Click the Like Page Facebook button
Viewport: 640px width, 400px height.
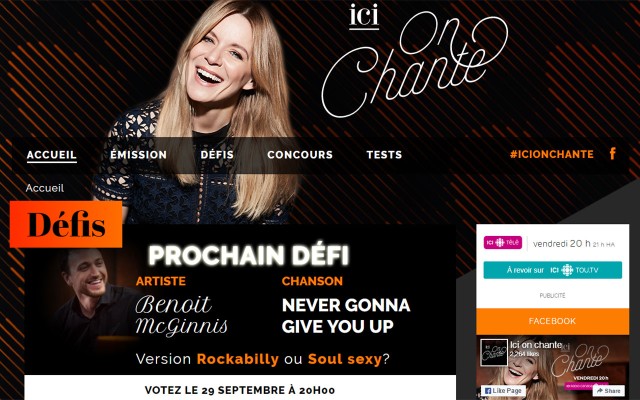pos(503,391)
